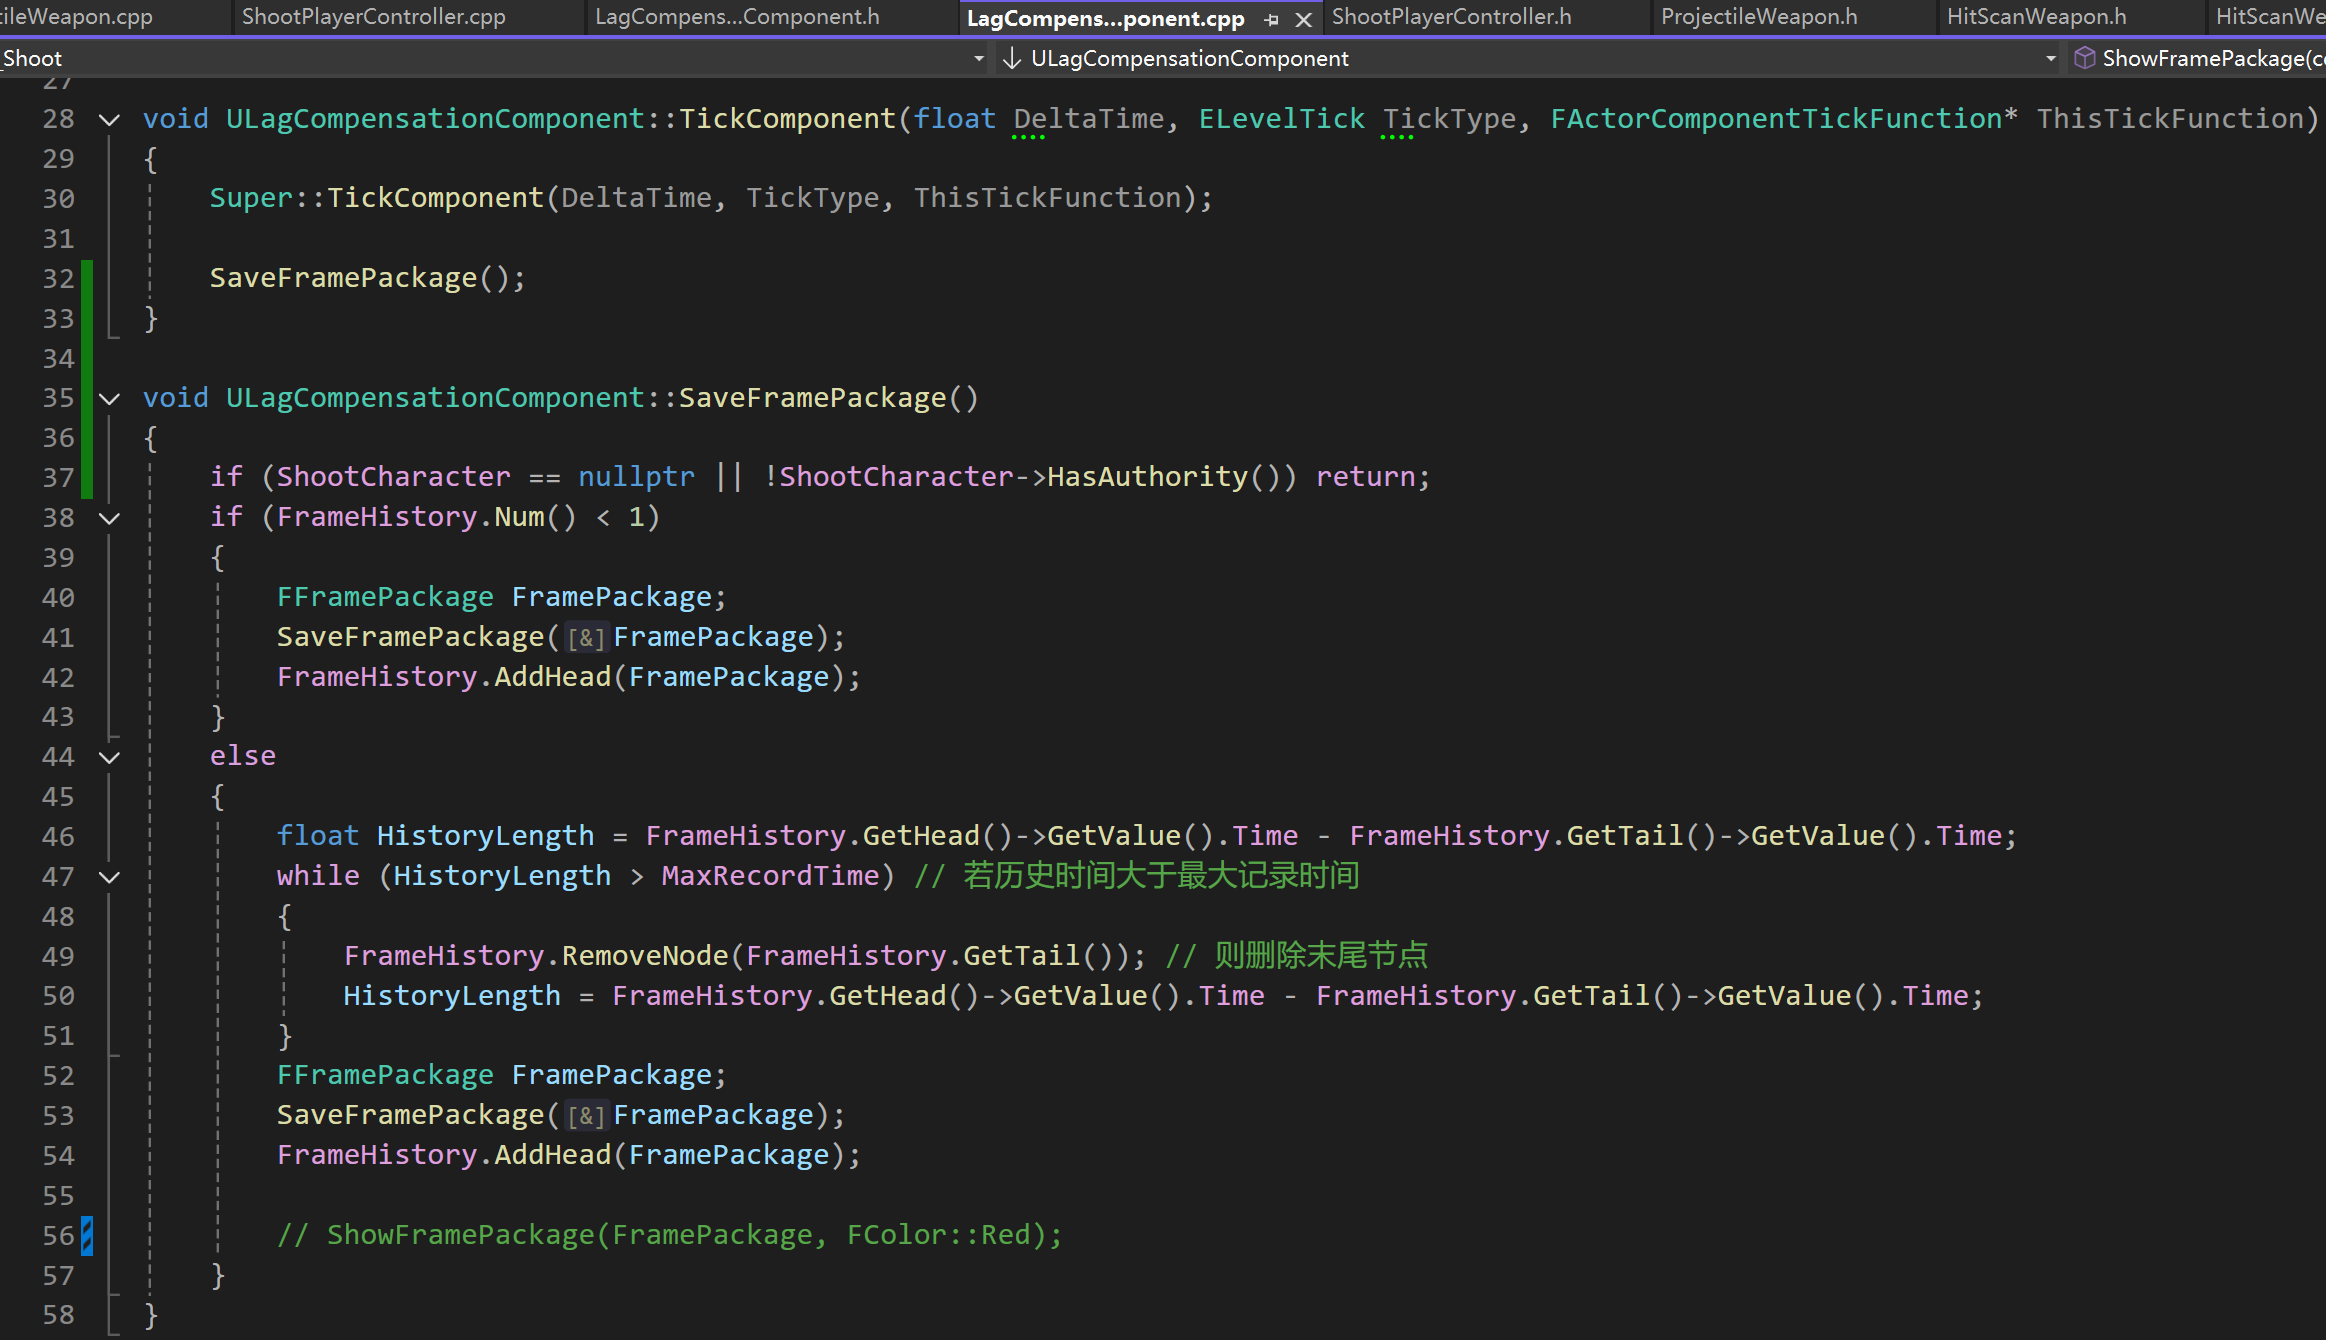Close the active LagCompens...ponent.cpp tab
The image size is (2326, 1340).
point(1303,19)
